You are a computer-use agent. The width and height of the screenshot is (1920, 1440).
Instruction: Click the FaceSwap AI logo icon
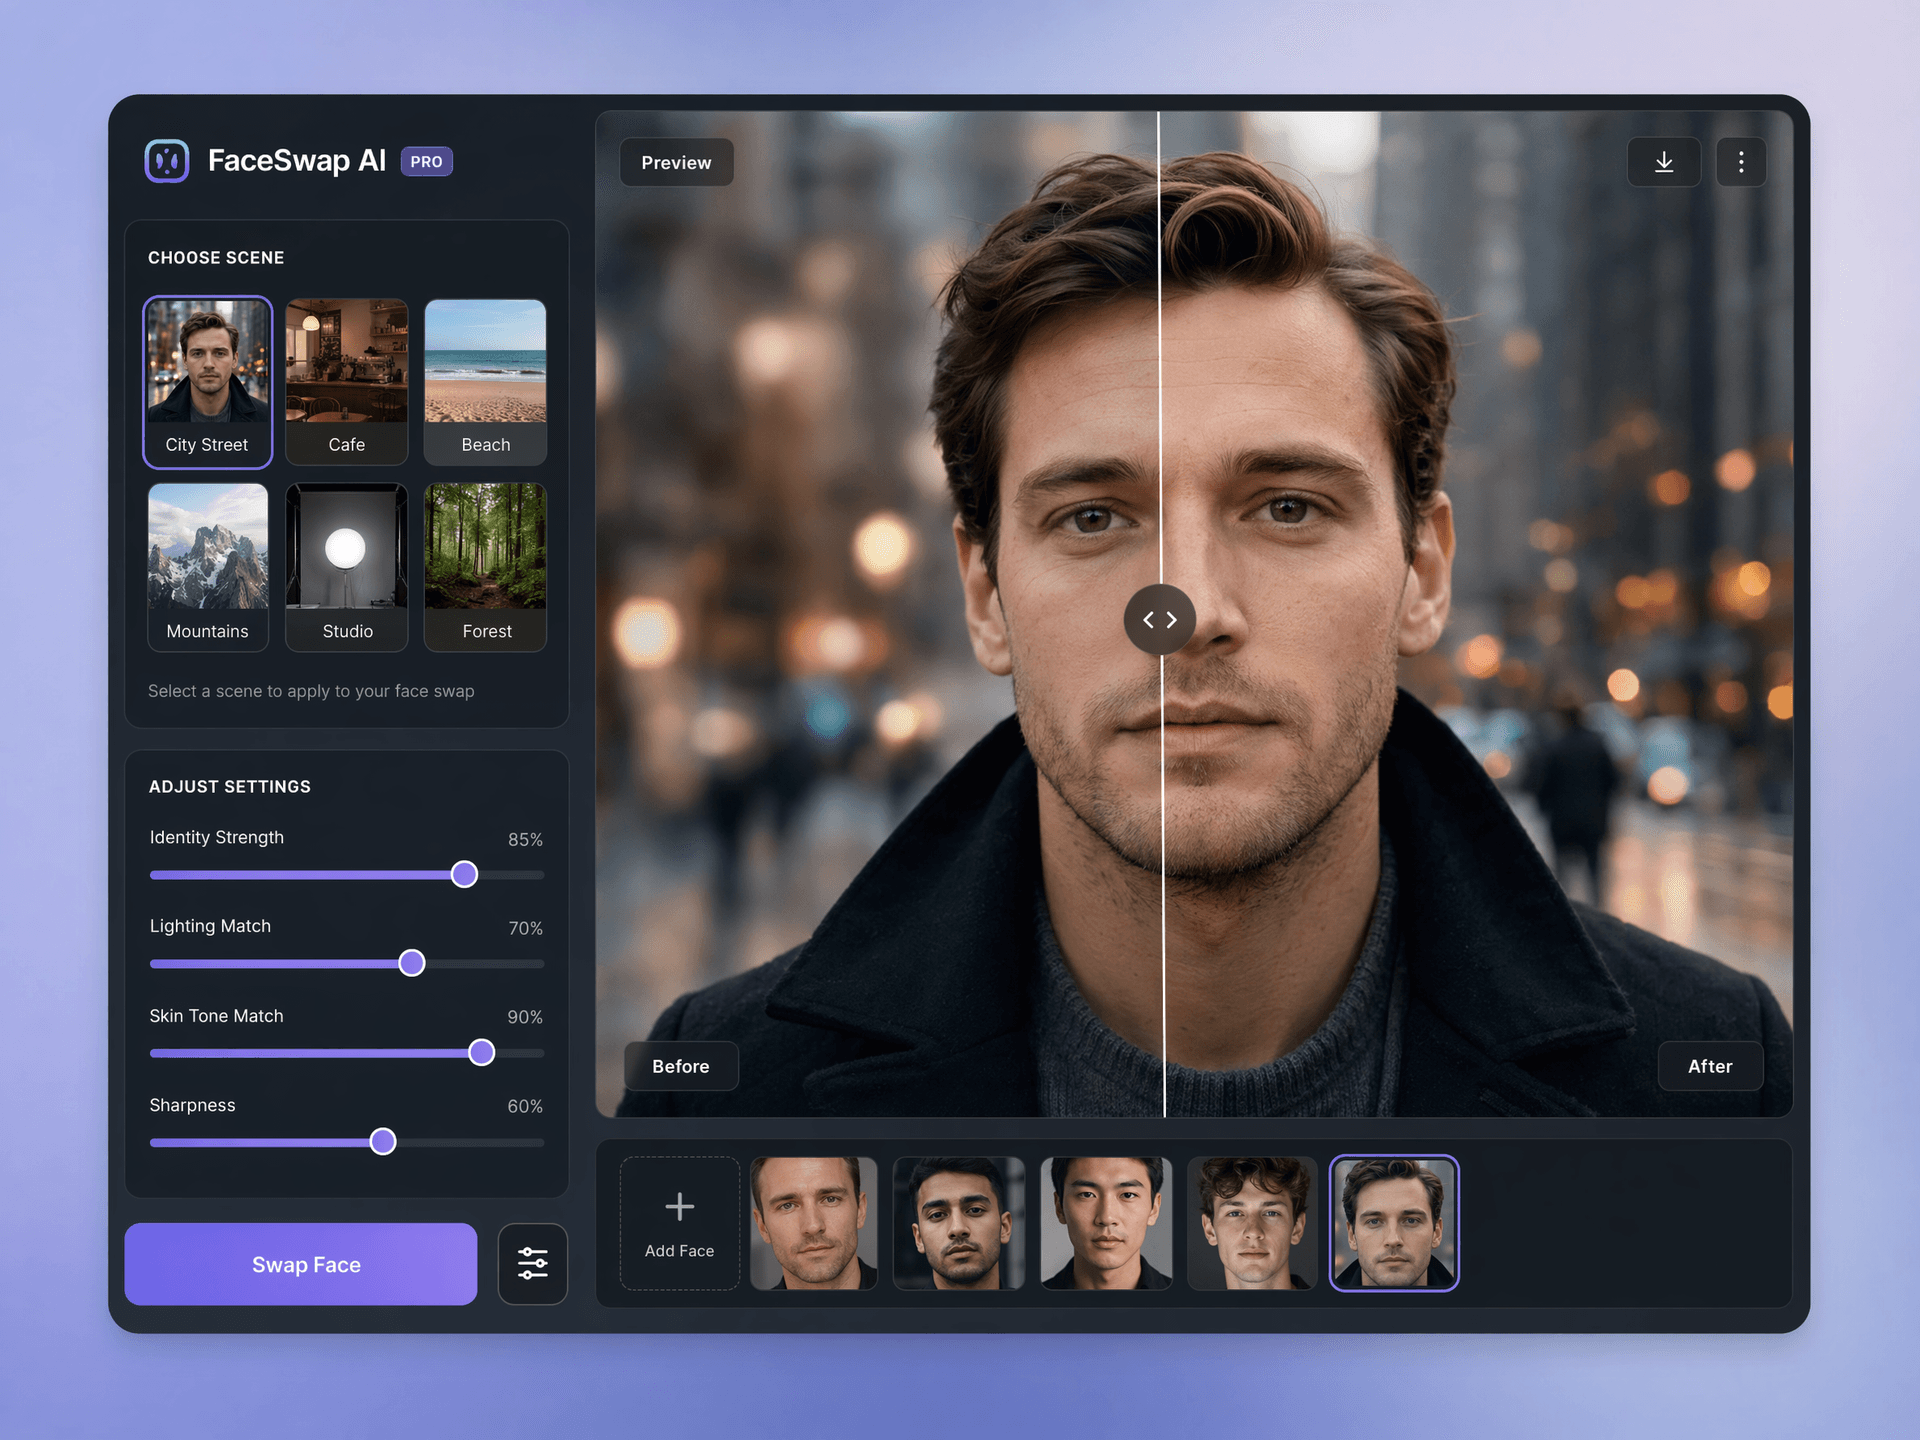coord(167,161)
